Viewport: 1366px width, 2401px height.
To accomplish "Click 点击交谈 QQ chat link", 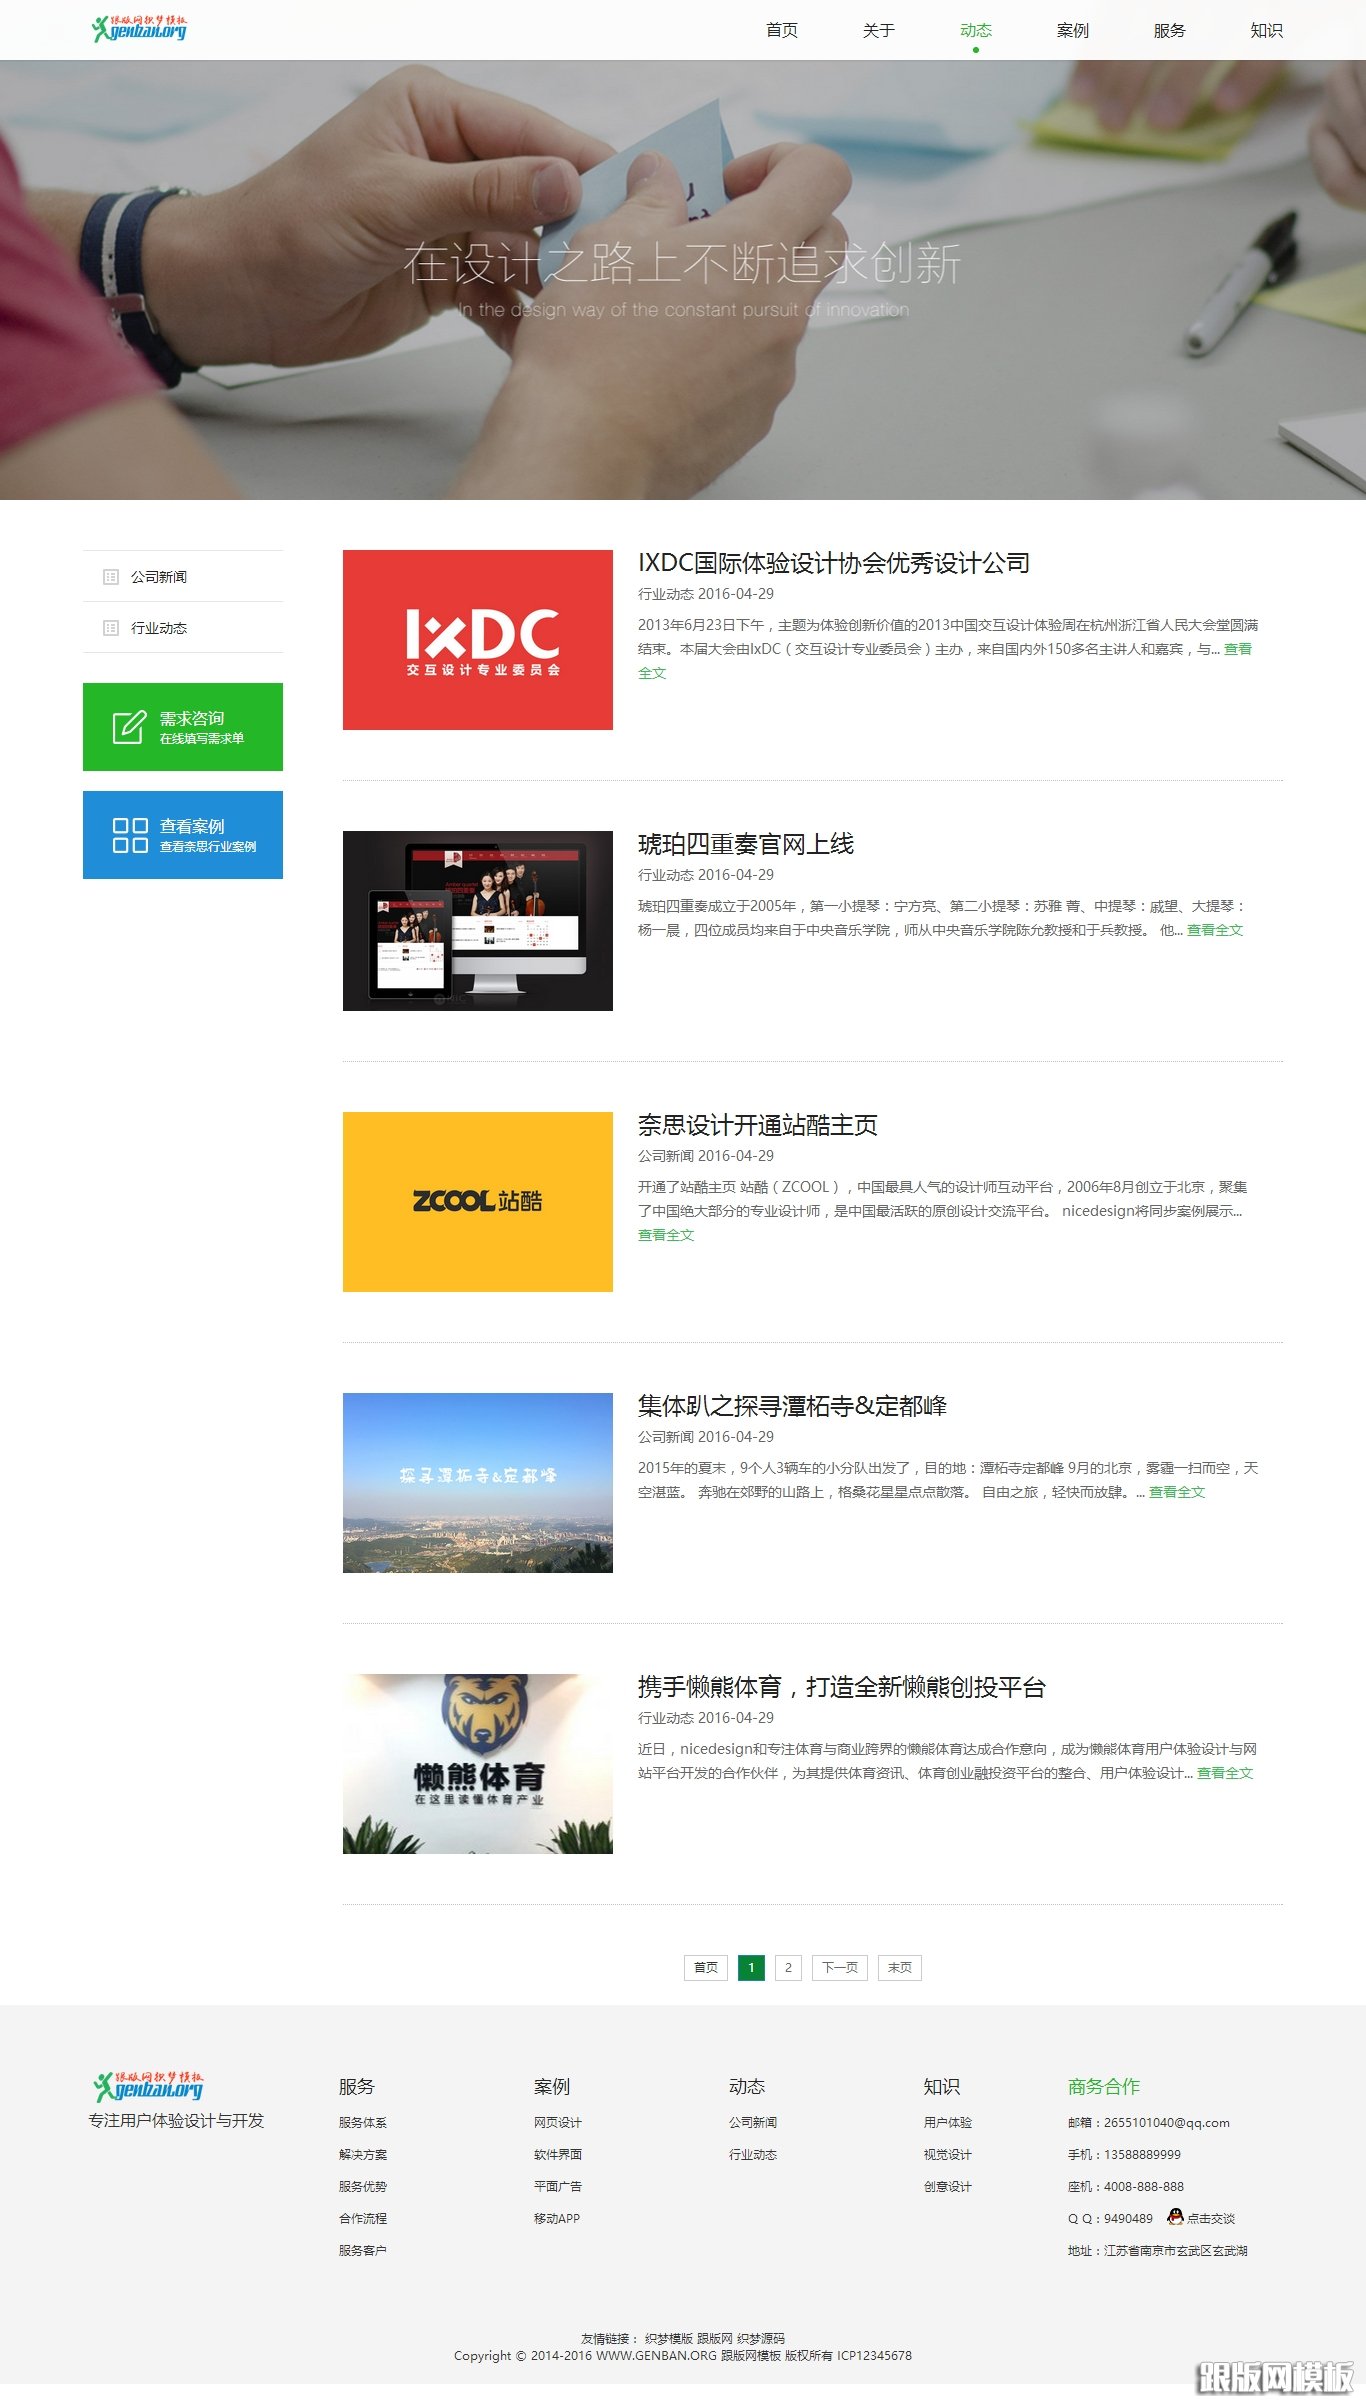I will (x=1211, y=2218).
